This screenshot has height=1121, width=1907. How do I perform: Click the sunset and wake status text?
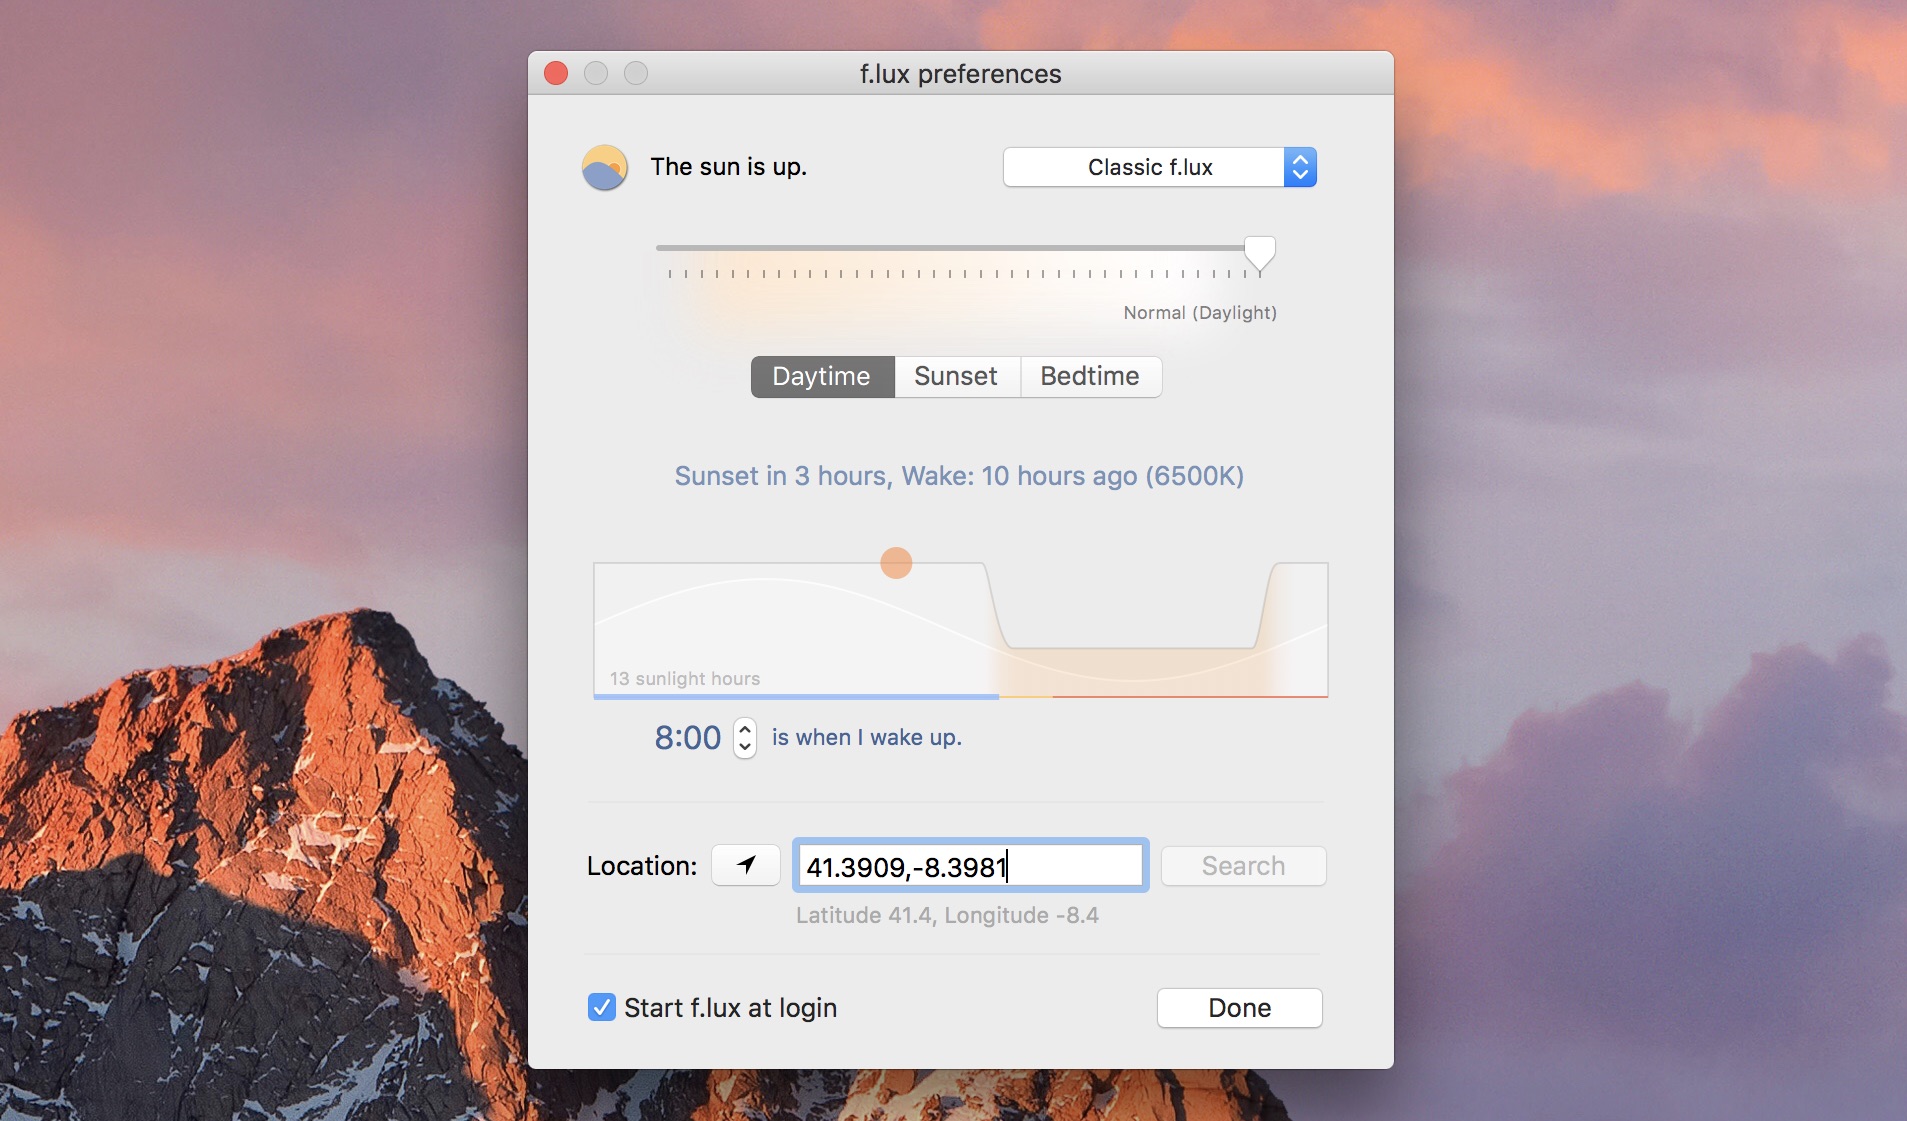click(959, 476)
